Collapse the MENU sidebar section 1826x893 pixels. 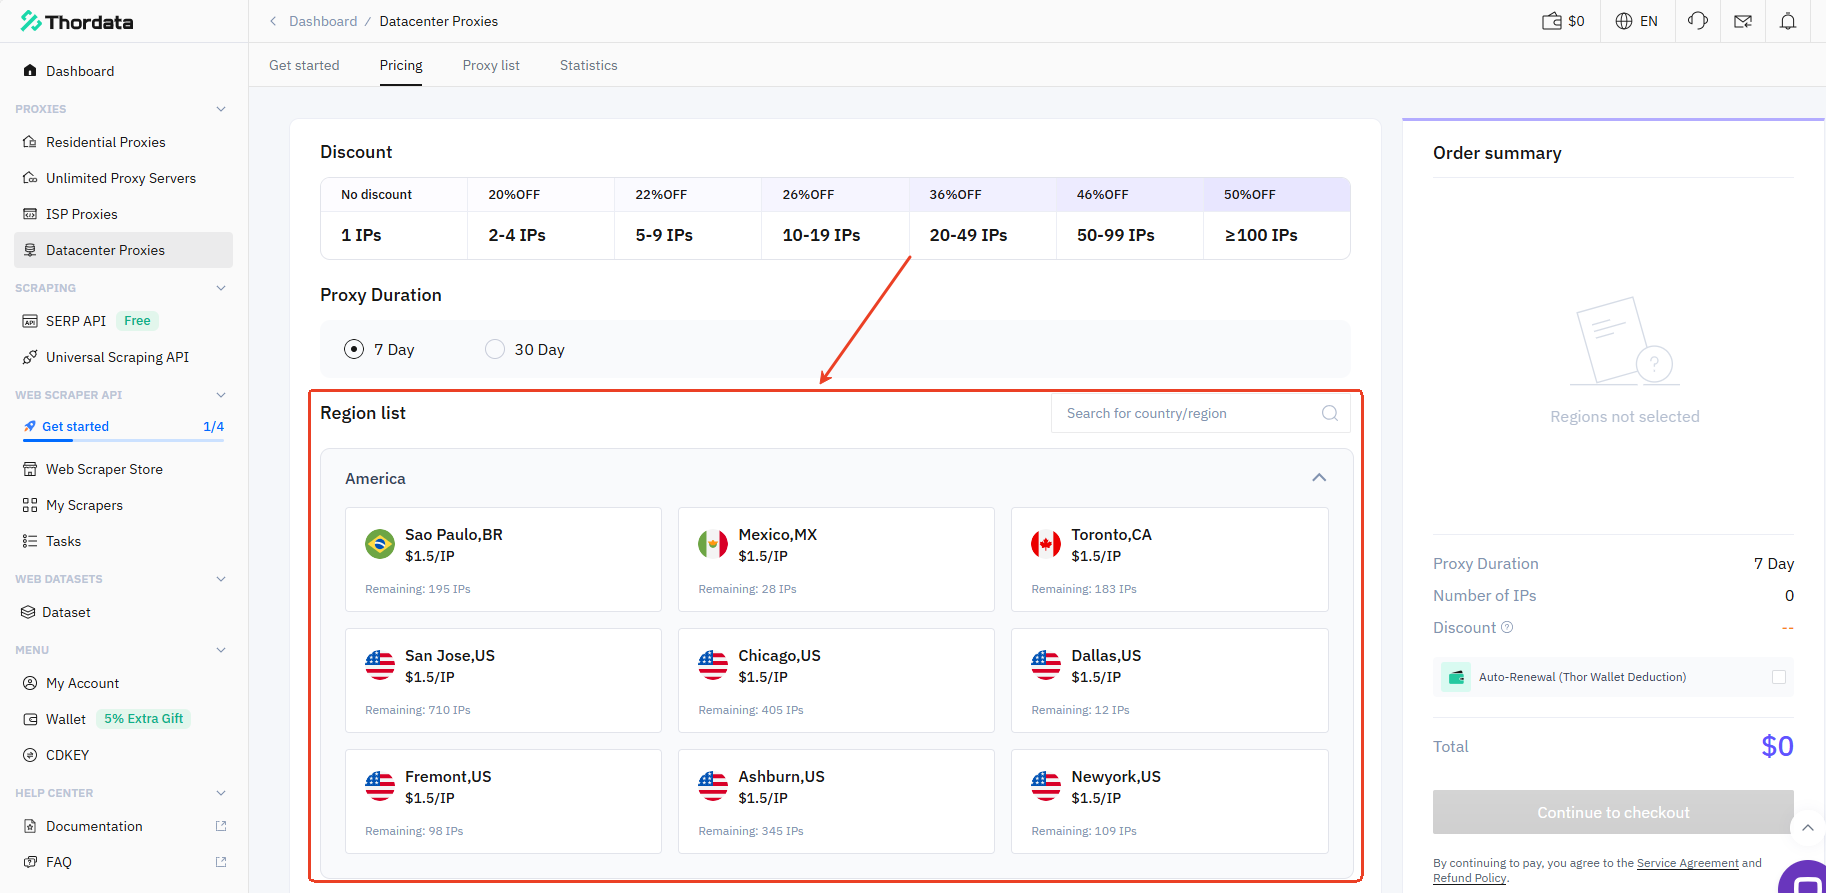click(x=221, y=650)
